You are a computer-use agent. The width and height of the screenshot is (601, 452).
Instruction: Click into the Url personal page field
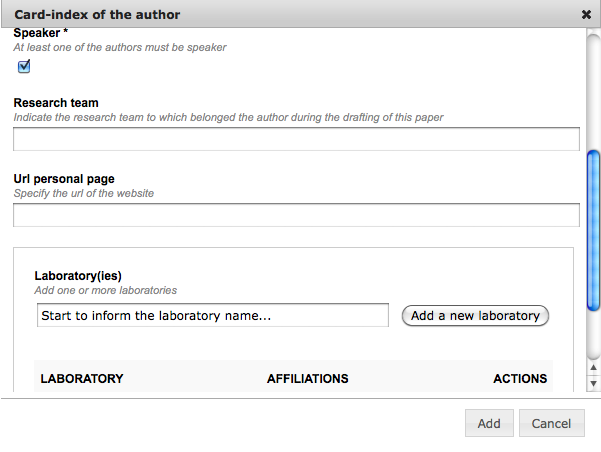(x=296, y=215)
